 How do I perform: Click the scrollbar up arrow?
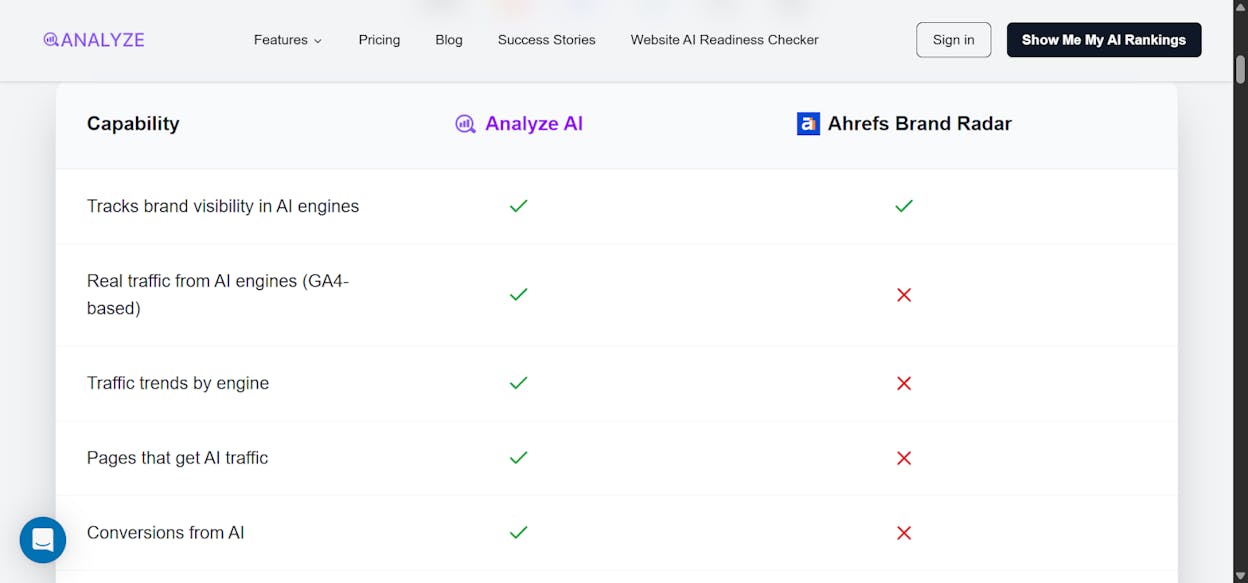(x=1240, y=8)
